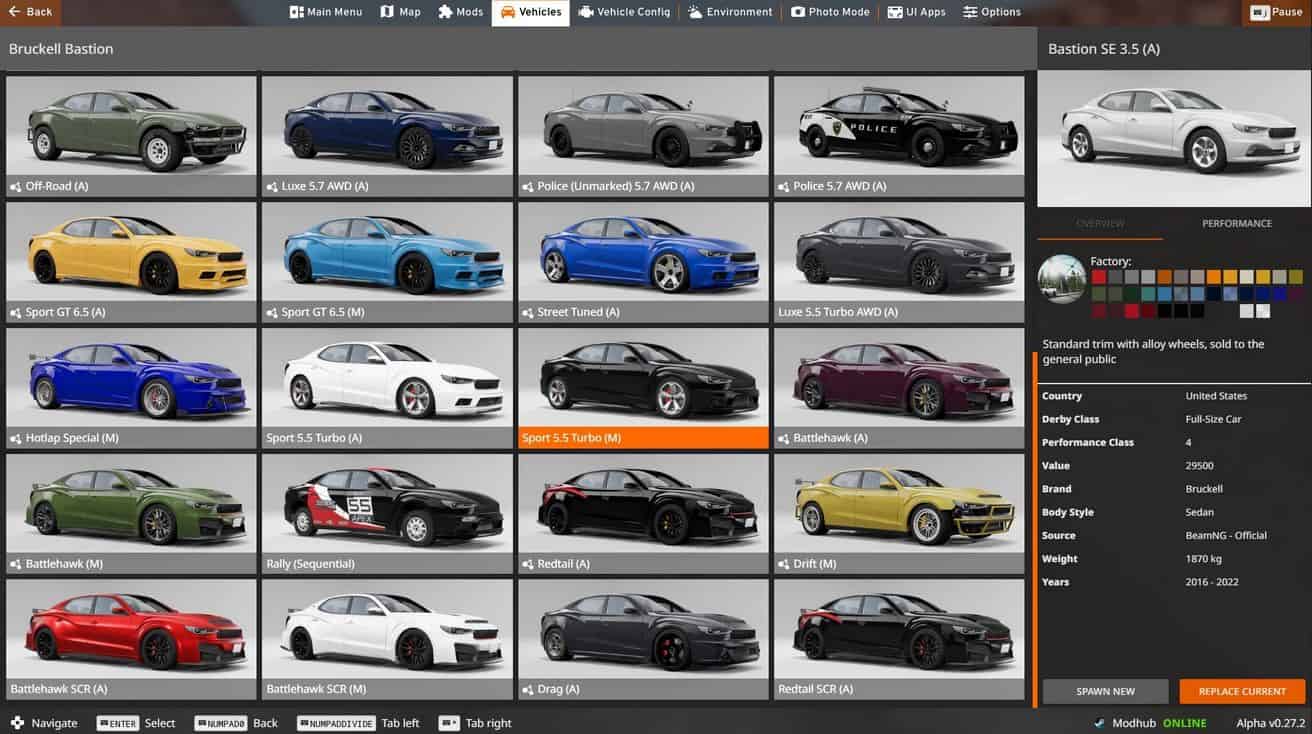The image size is (1312, 734).
Task: Click the Map icon in top bar
Action: [387, 12]
